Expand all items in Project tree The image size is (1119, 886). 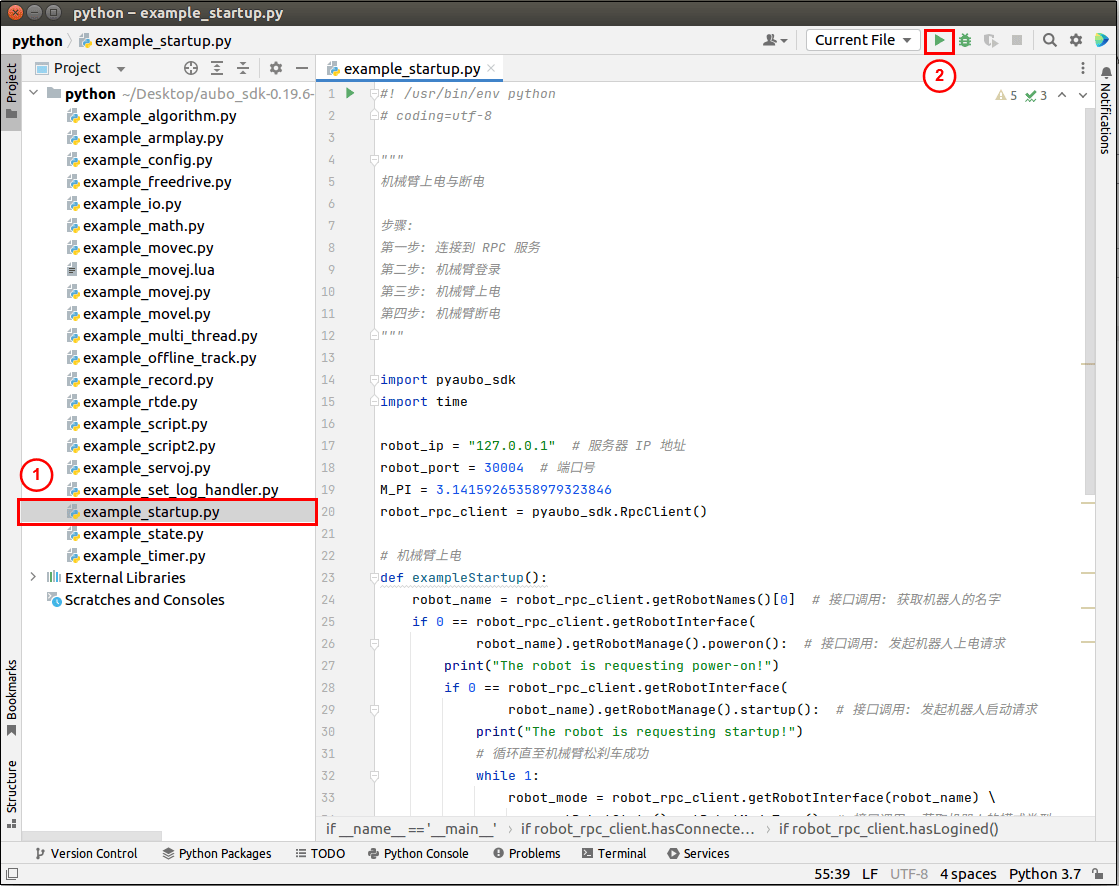pos(217,68)
